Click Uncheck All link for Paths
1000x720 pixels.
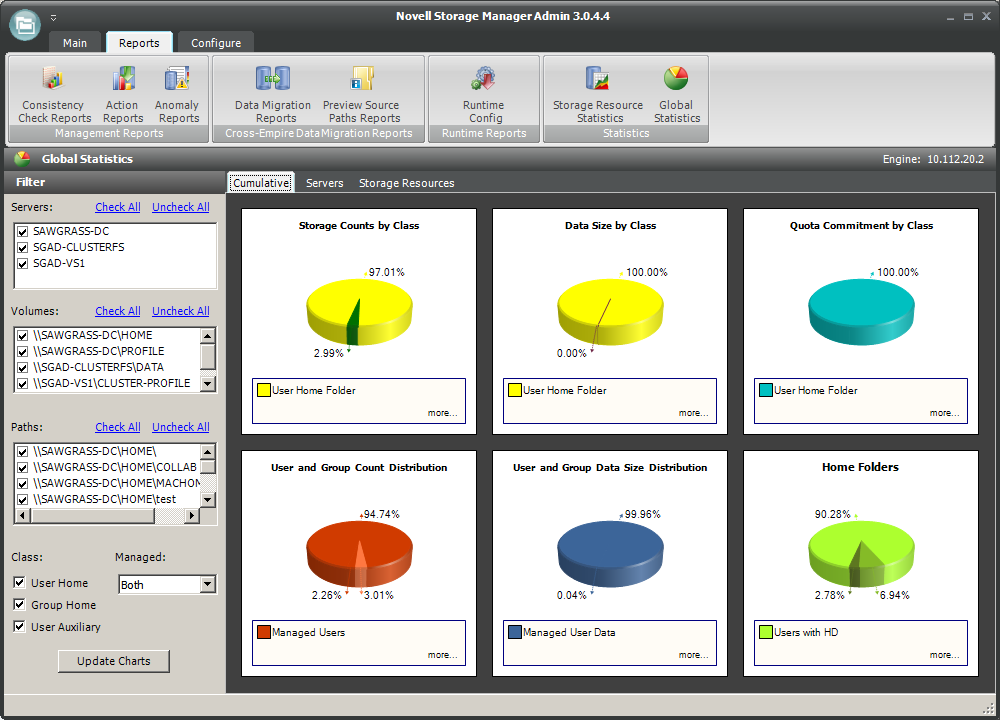tap(180, 427)
